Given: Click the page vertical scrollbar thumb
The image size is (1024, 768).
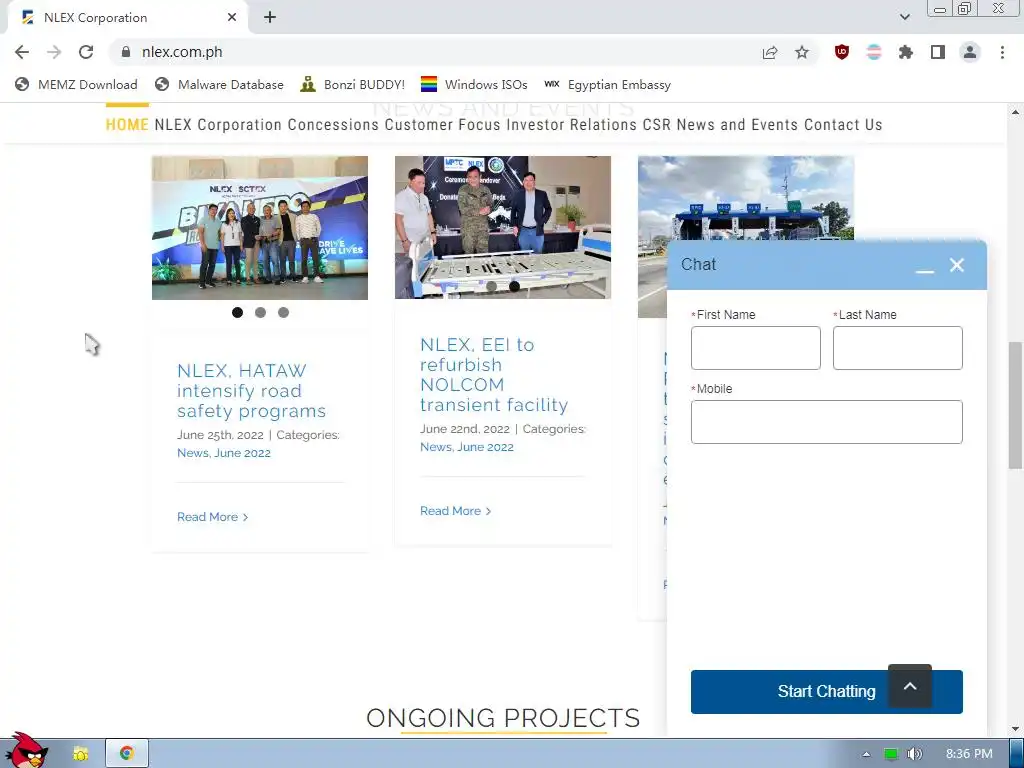Looking at the screenshot, I should tap(1015, 405).
